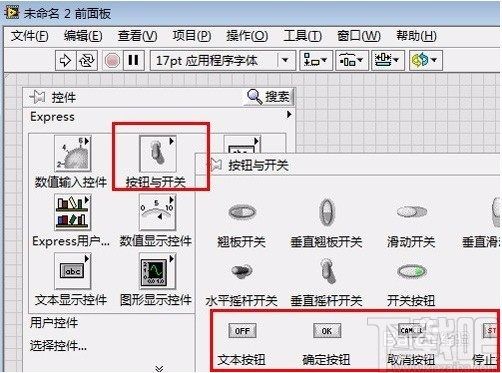Open the 文件(F) menu

coord(29,36)
